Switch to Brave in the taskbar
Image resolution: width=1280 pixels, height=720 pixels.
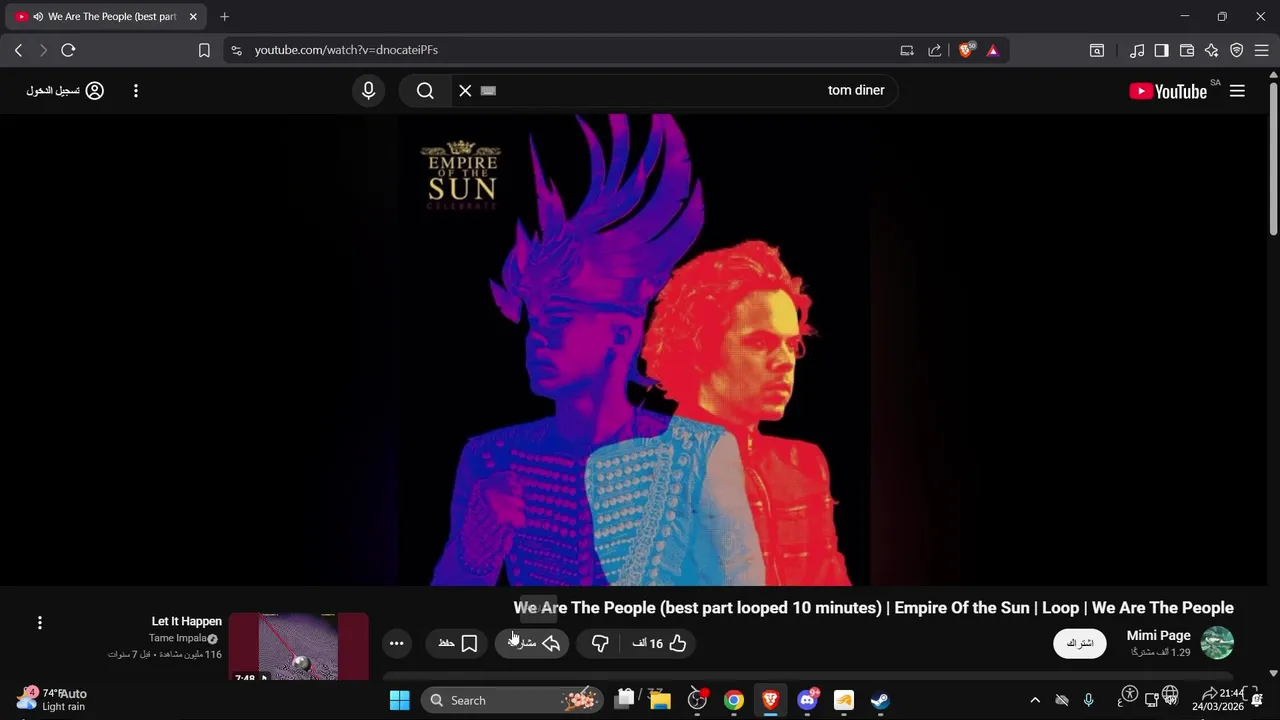click(x=770, y=700)
